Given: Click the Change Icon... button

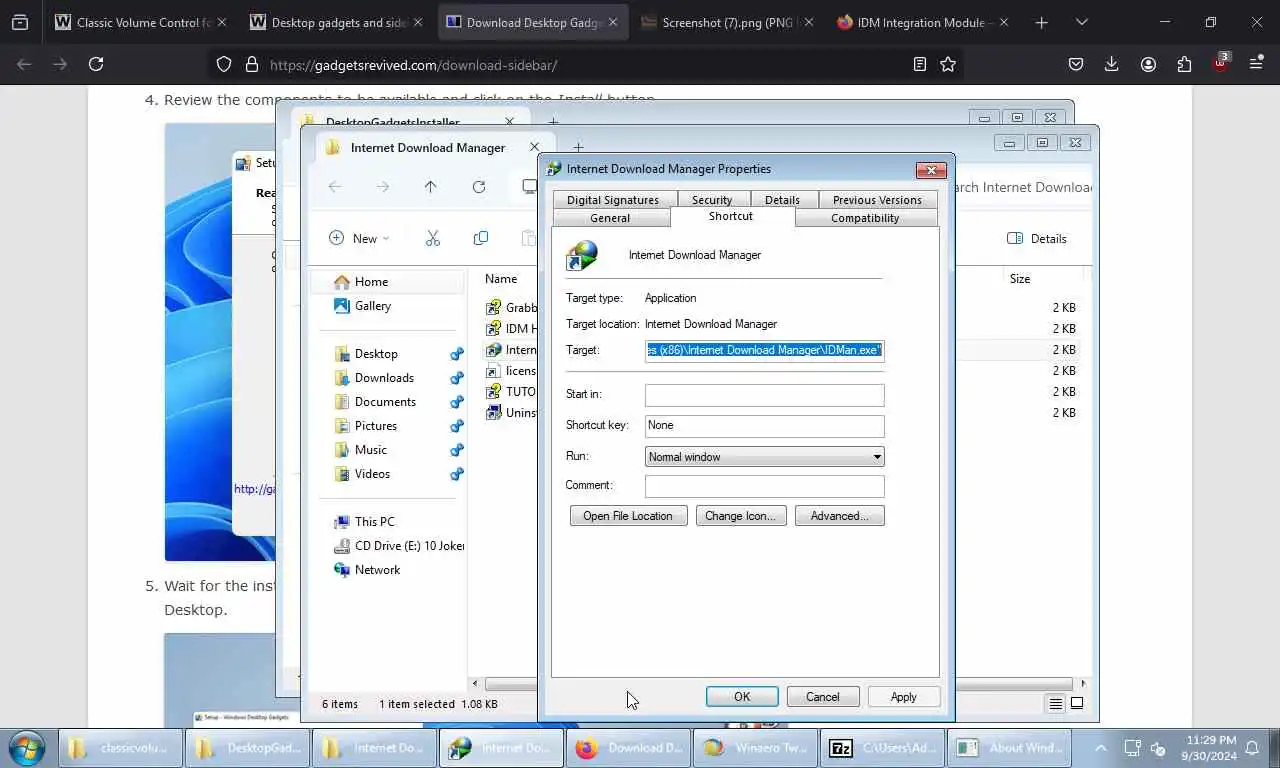Looking at the screenshot, I should 740,516.
